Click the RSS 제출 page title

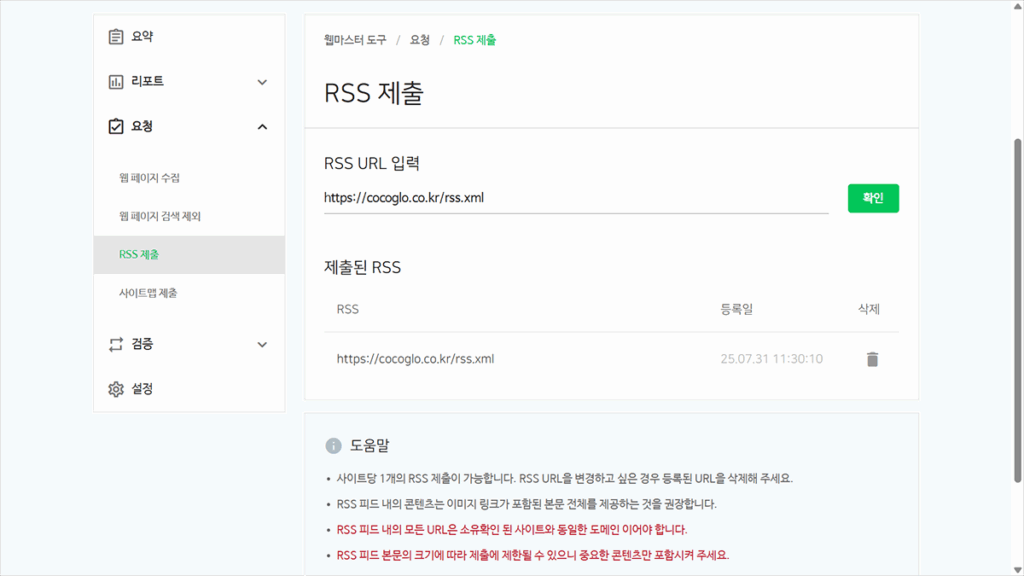[x=374, y=93]
